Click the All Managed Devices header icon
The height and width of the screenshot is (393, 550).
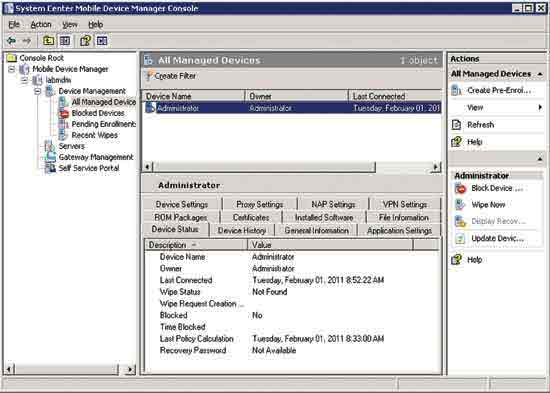click(149, 60)
